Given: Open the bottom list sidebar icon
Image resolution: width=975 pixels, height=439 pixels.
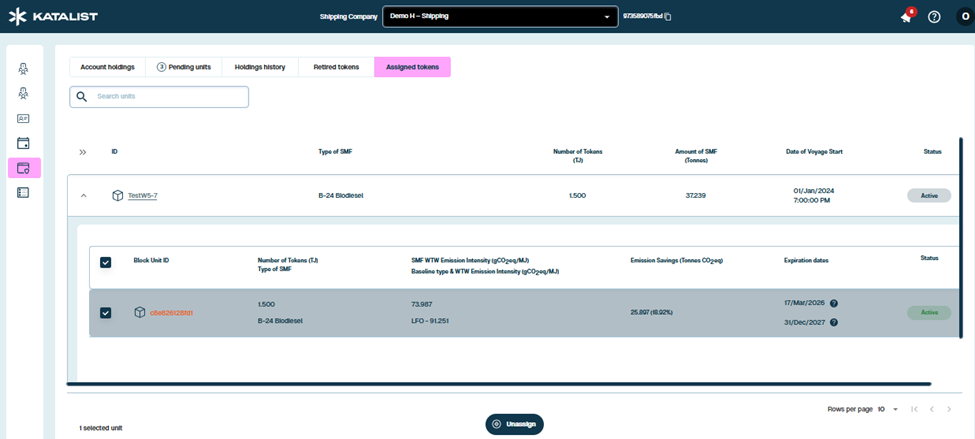Looking at the screenshot, I should tap(23, 192).
